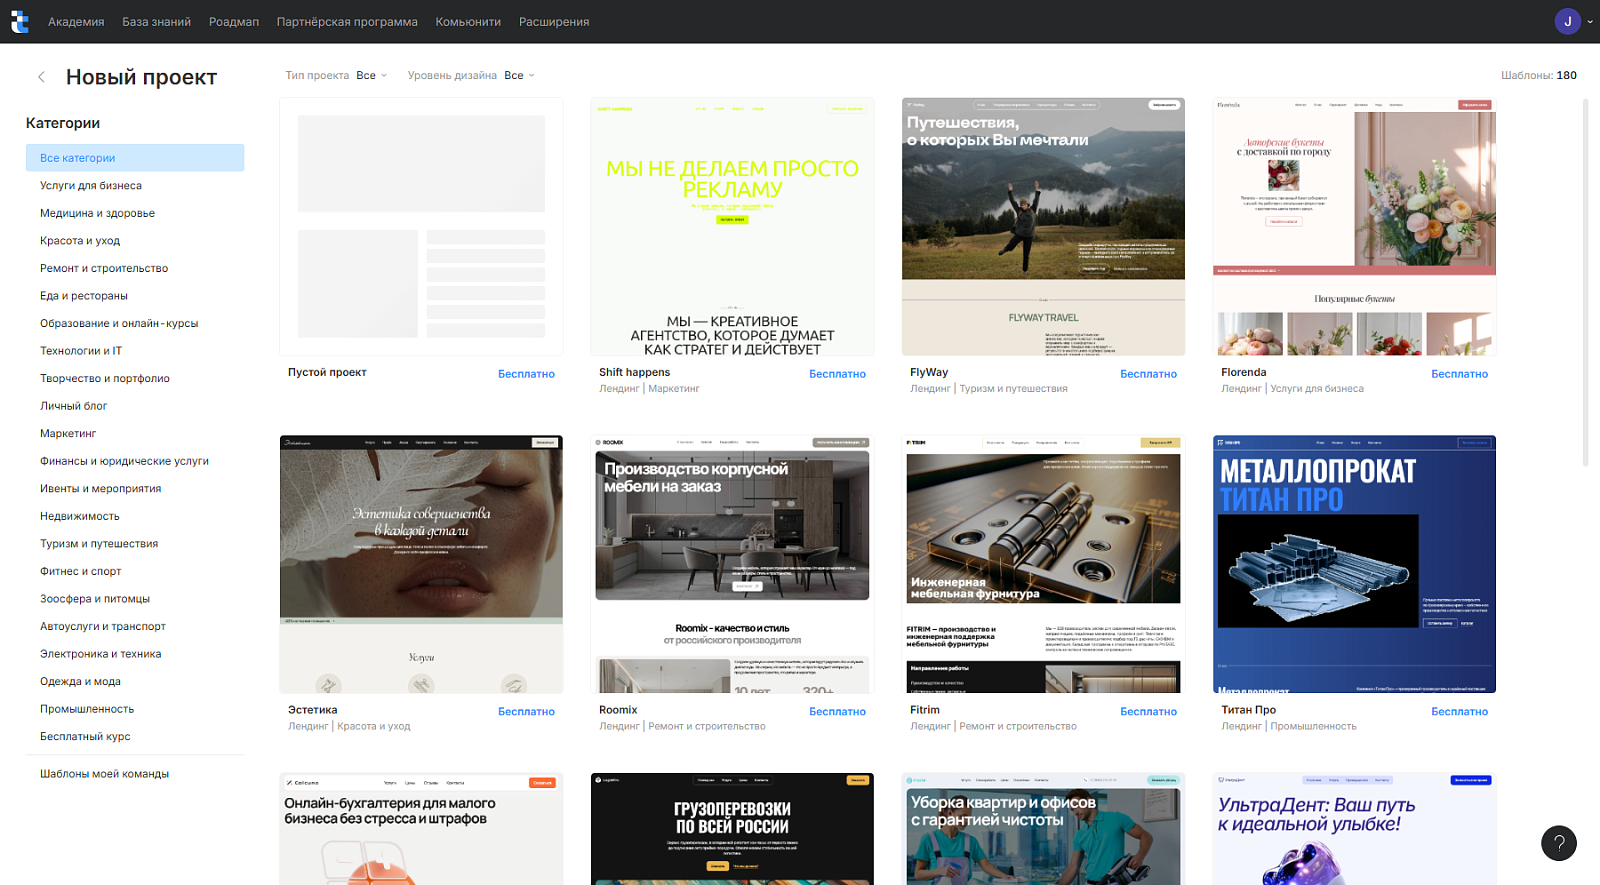Image resolution: width=1600 pixels, height=885 pixels.
Task: Open the FlyWay travel template thumbnail
Action: click(1043, 227)
